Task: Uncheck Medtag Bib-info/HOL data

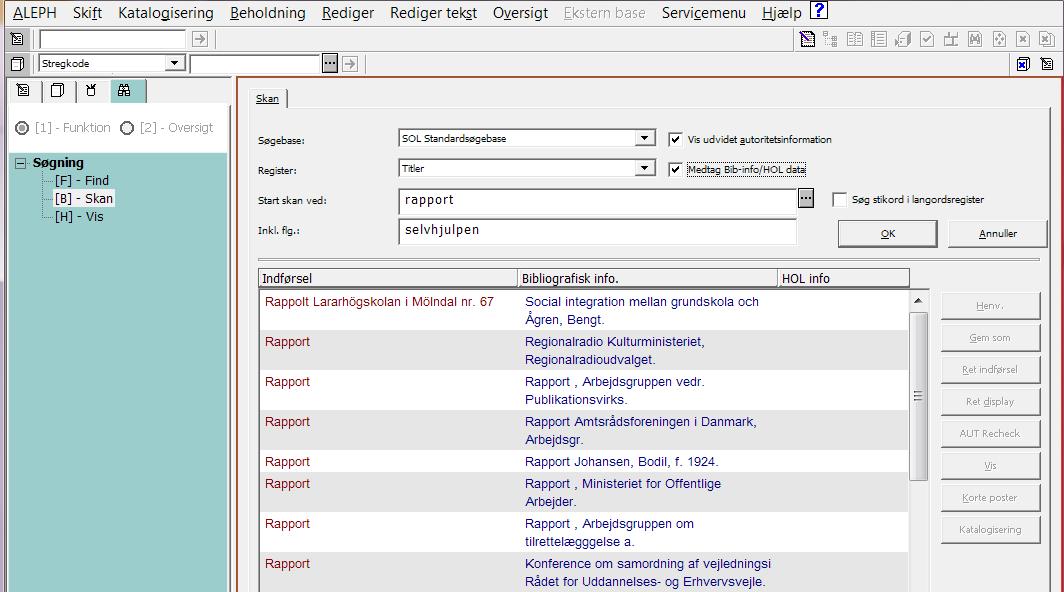Action: point(676,169)
